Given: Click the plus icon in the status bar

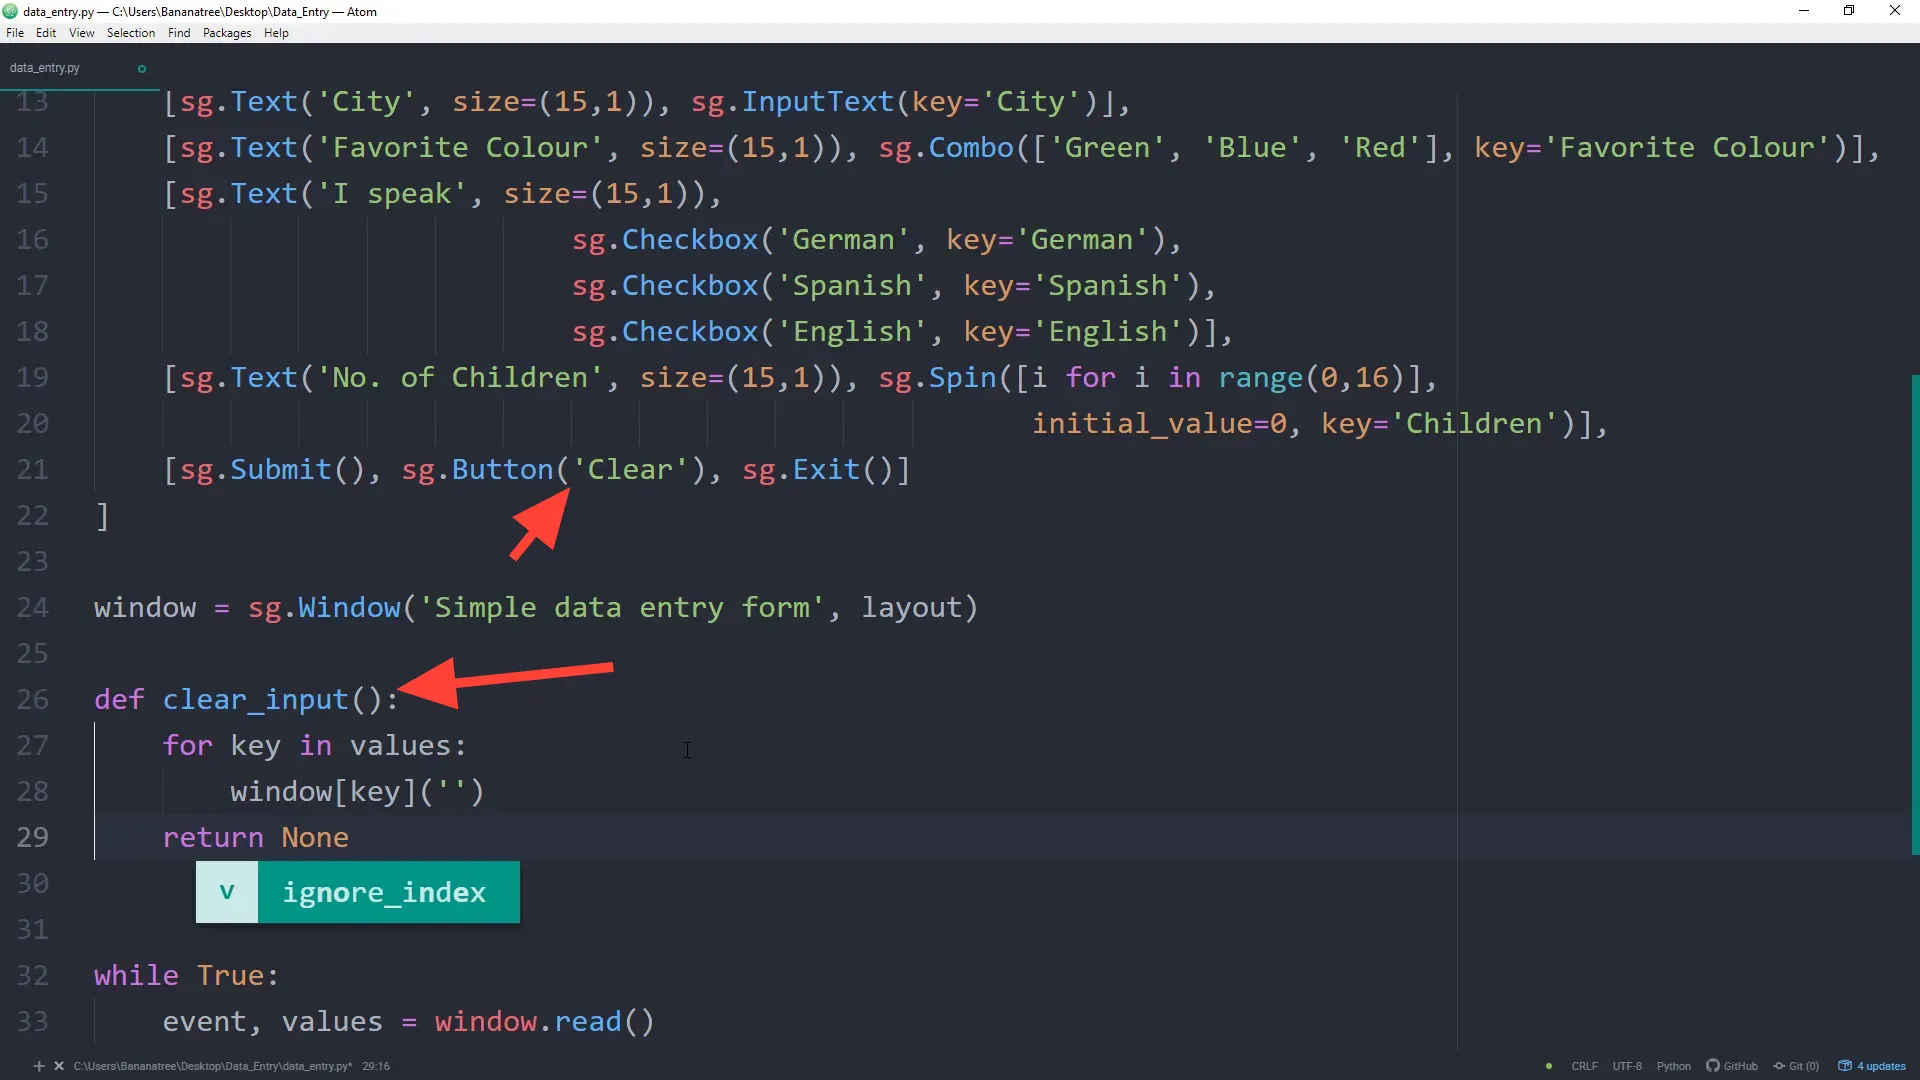Looking at the screenshot, I should (x=38, y=1066).
